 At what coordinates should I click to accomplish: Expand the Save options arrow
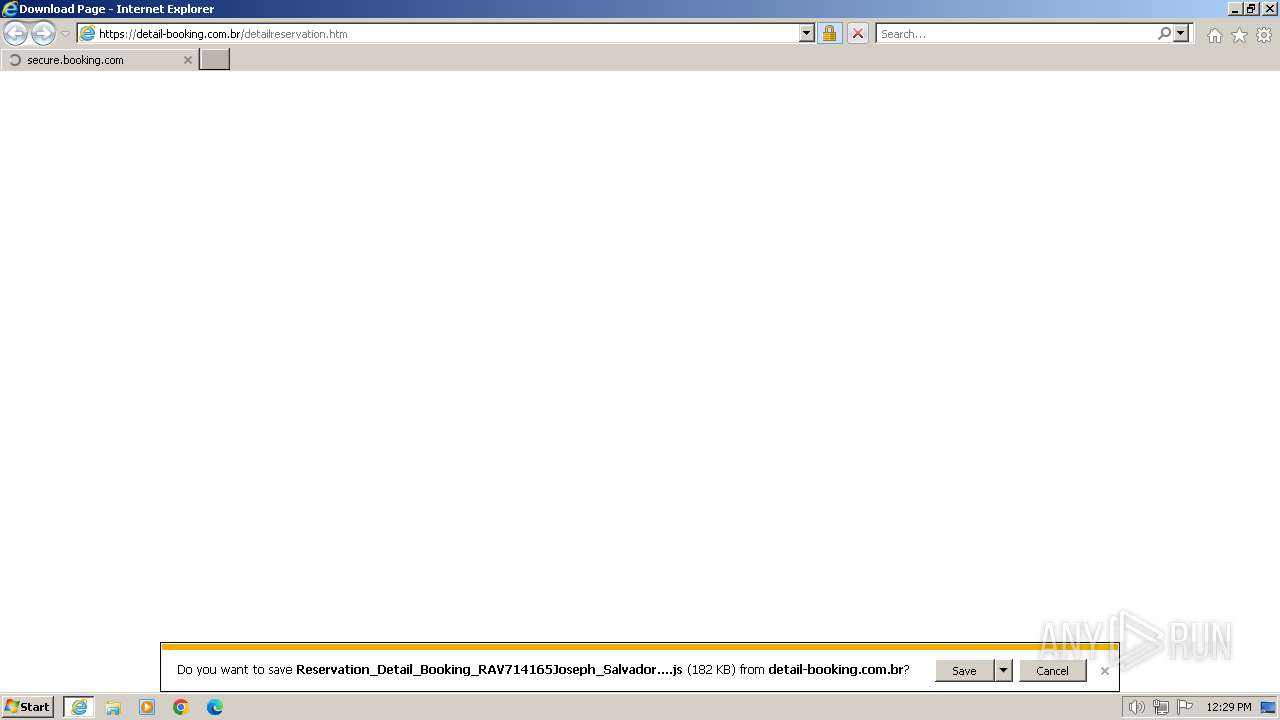(x=1003, y=671)
